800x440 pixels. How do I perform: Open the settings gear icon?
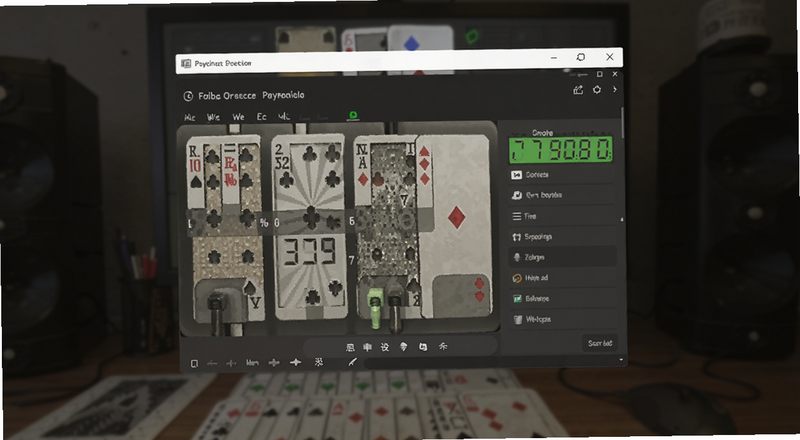pyautogui.click(x=596, y=90)
